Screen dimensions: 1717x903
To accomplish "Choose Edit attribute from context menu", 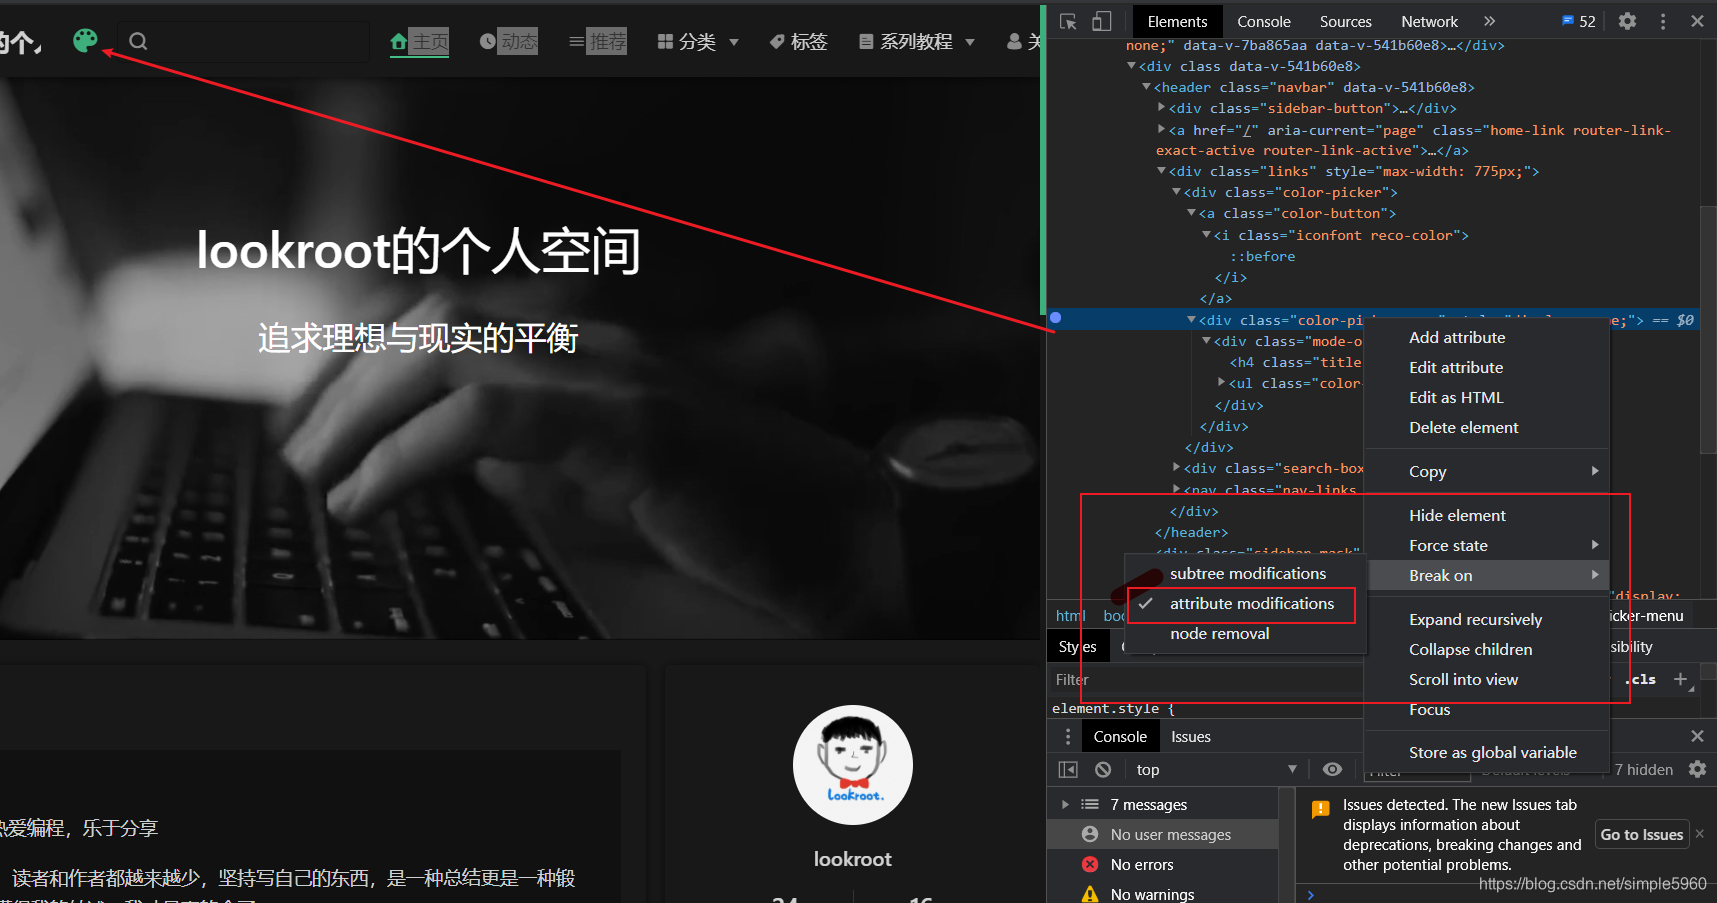I will coord(1456,368).
